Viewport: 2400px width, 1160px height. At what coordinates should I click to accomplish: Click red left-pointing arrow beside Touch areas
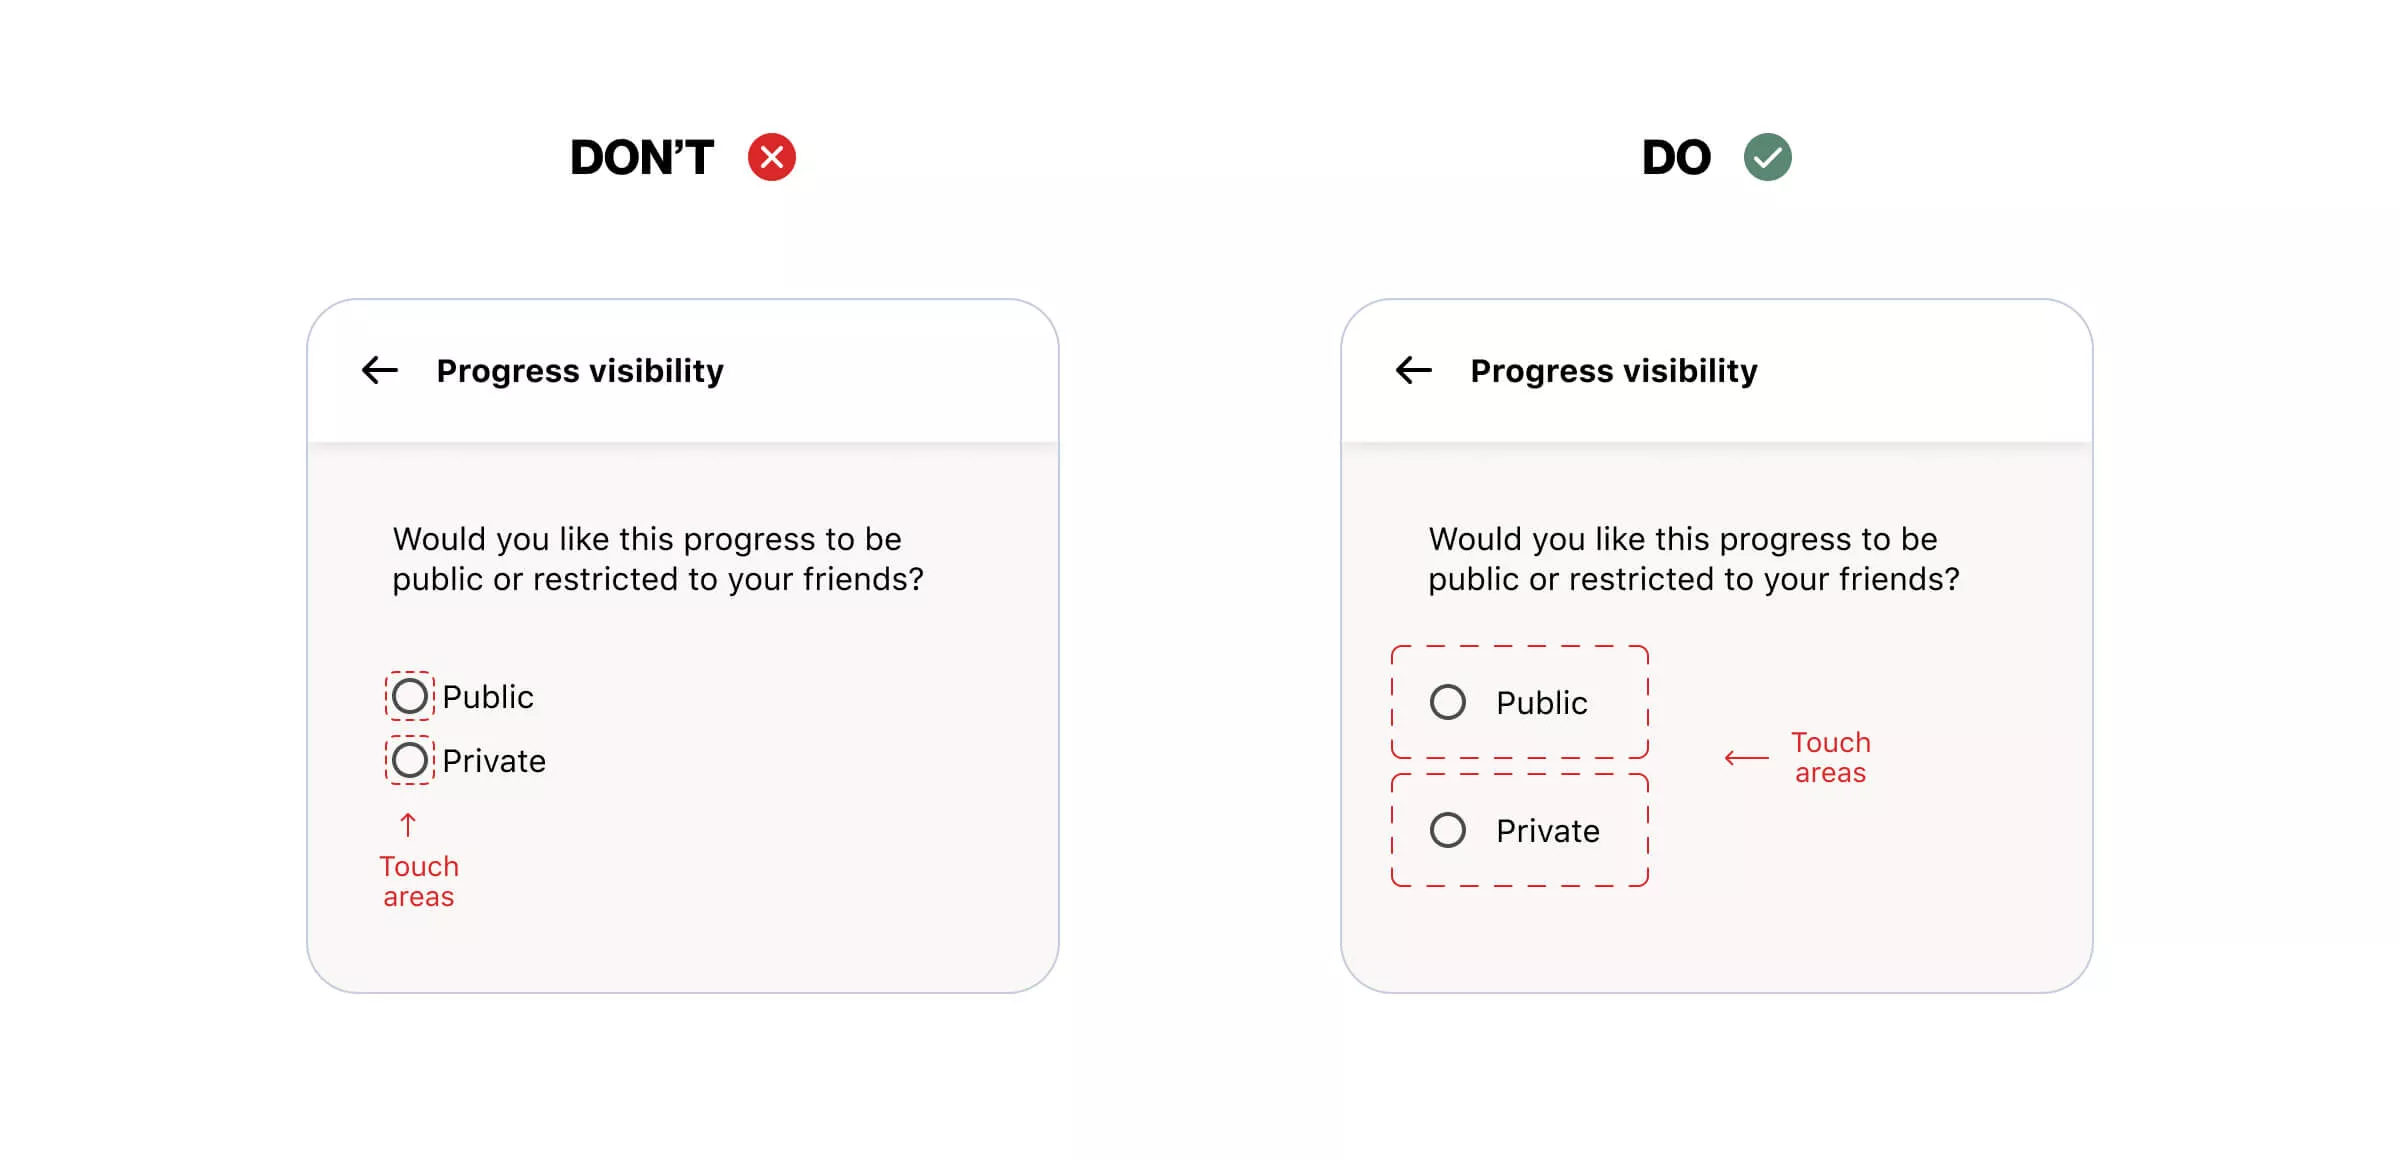[1746, 758]
